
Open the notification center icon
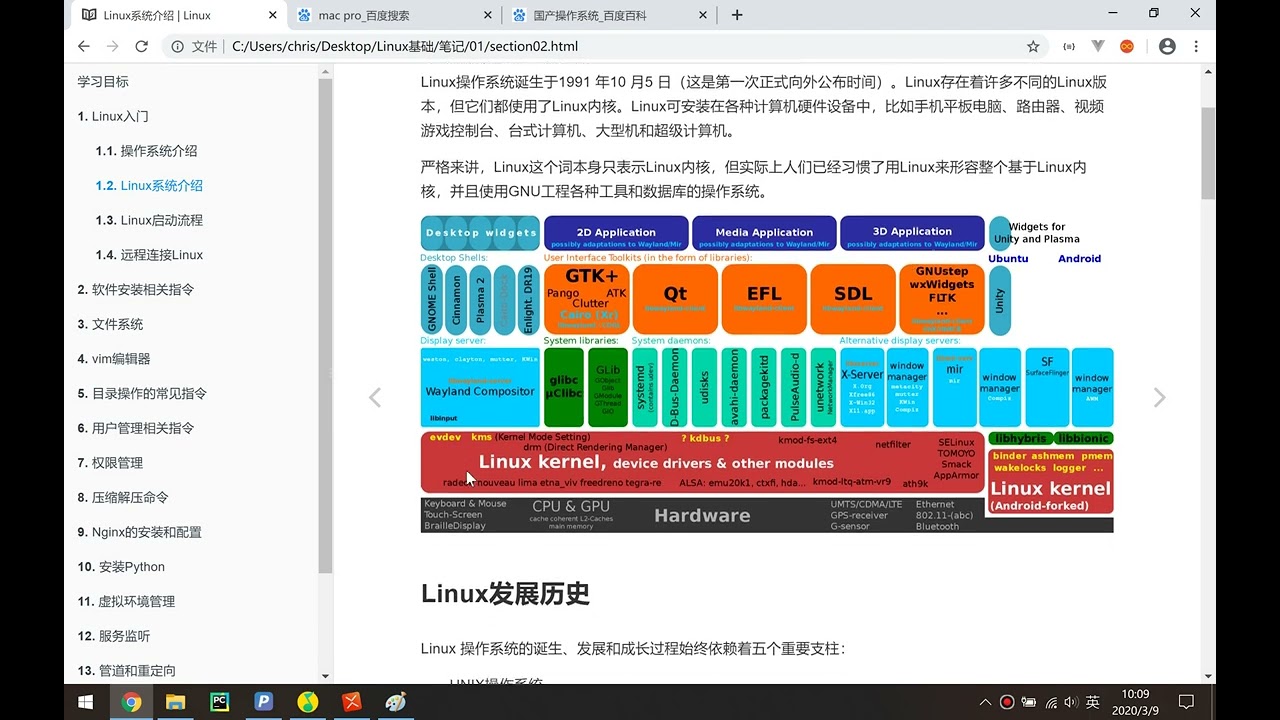(1187, 702)
